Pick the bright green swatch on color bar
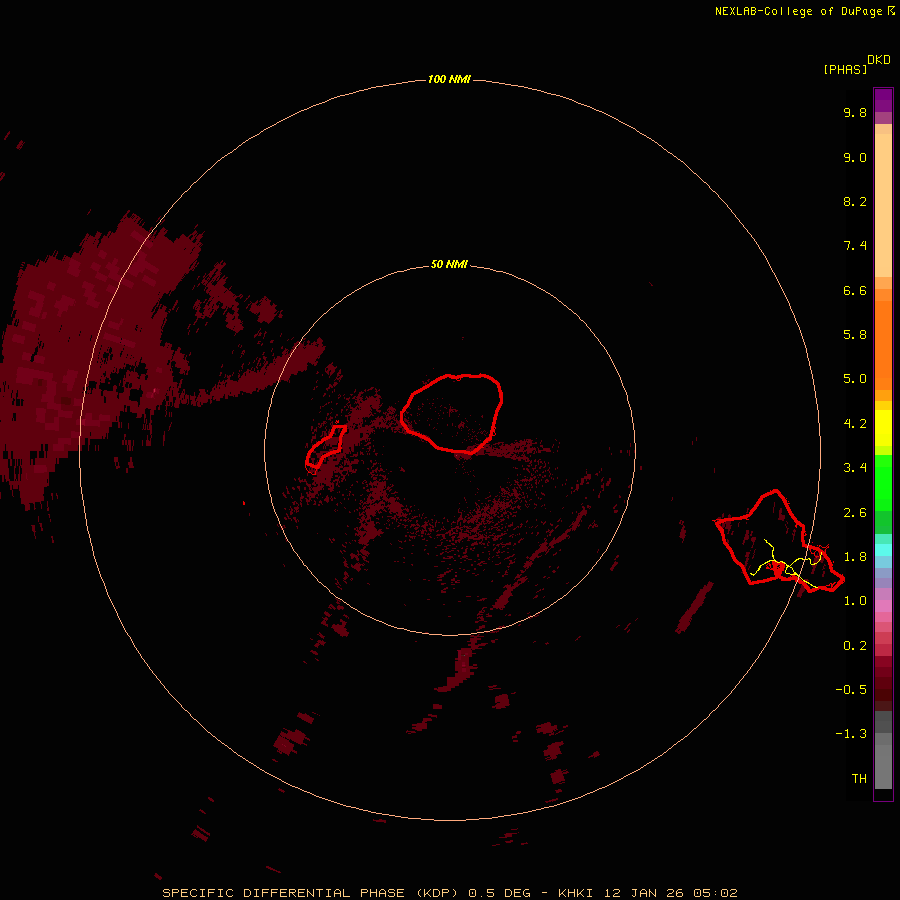900x900 pixels. [883, 482]
